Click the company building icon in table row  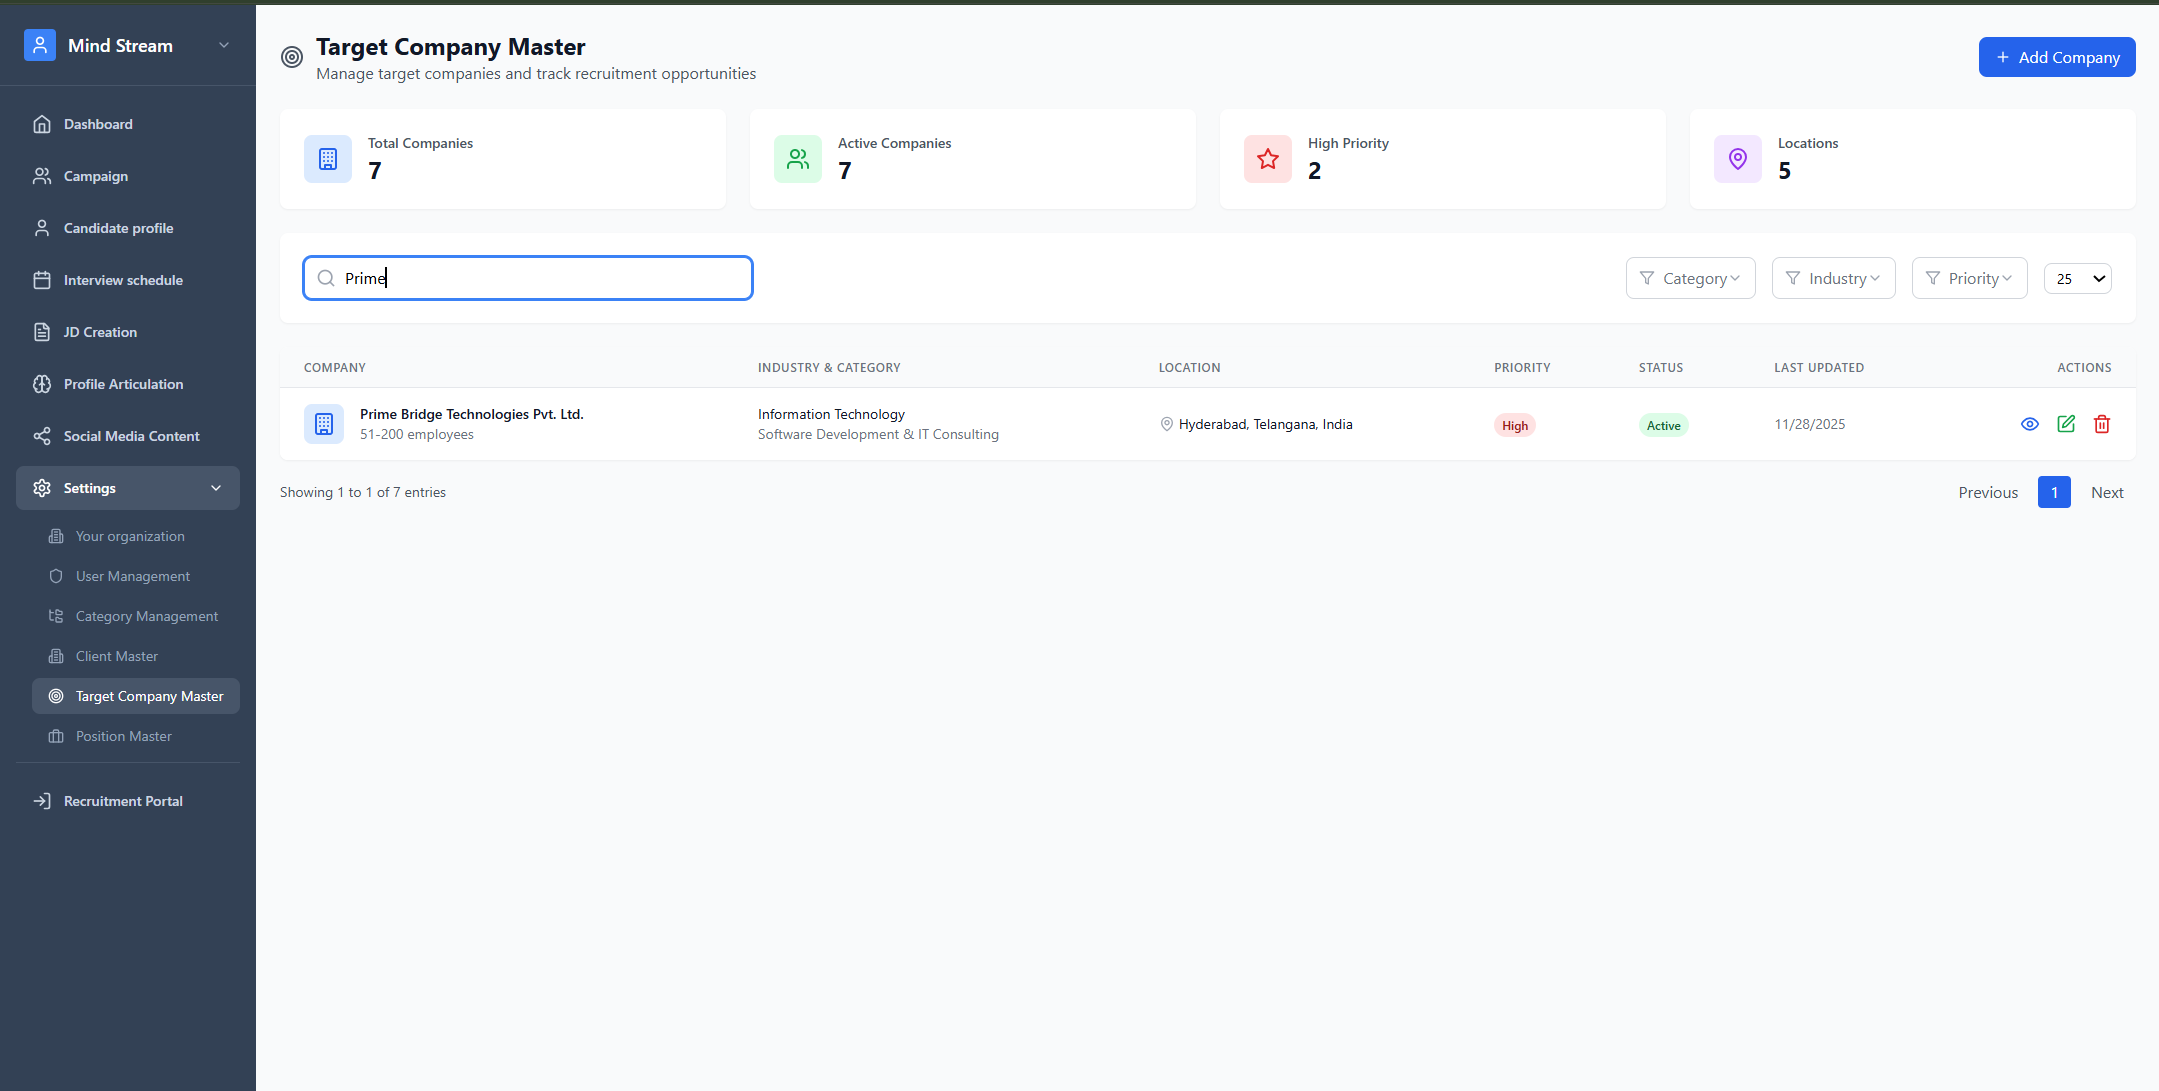324,424
